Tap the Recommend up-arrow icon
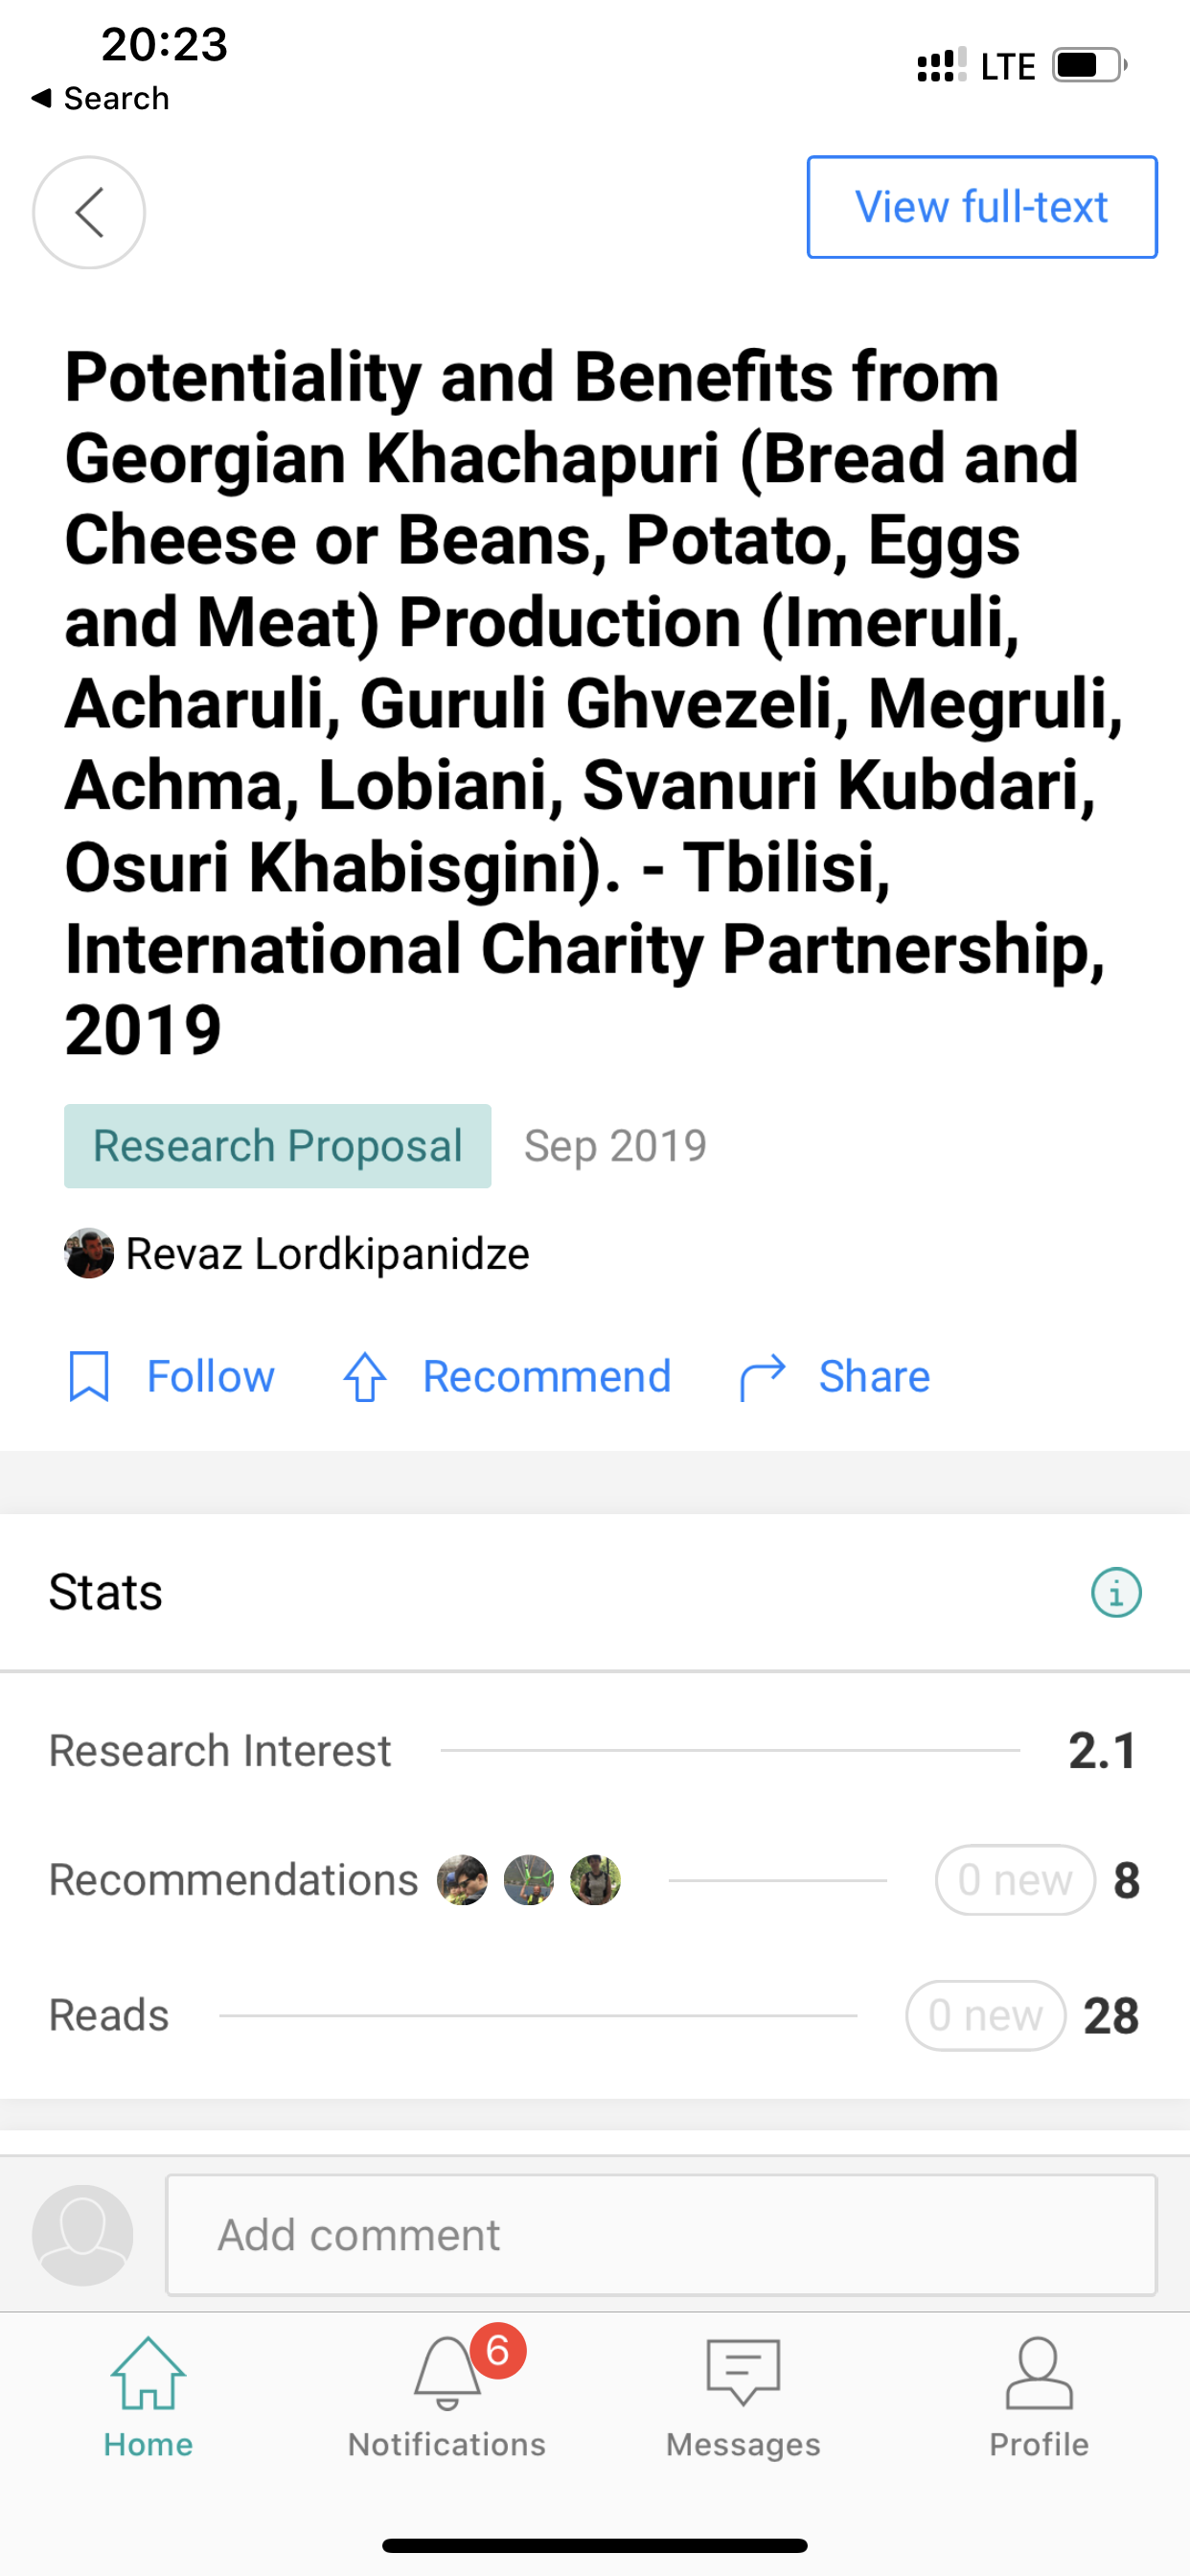 coord(365,1377)
